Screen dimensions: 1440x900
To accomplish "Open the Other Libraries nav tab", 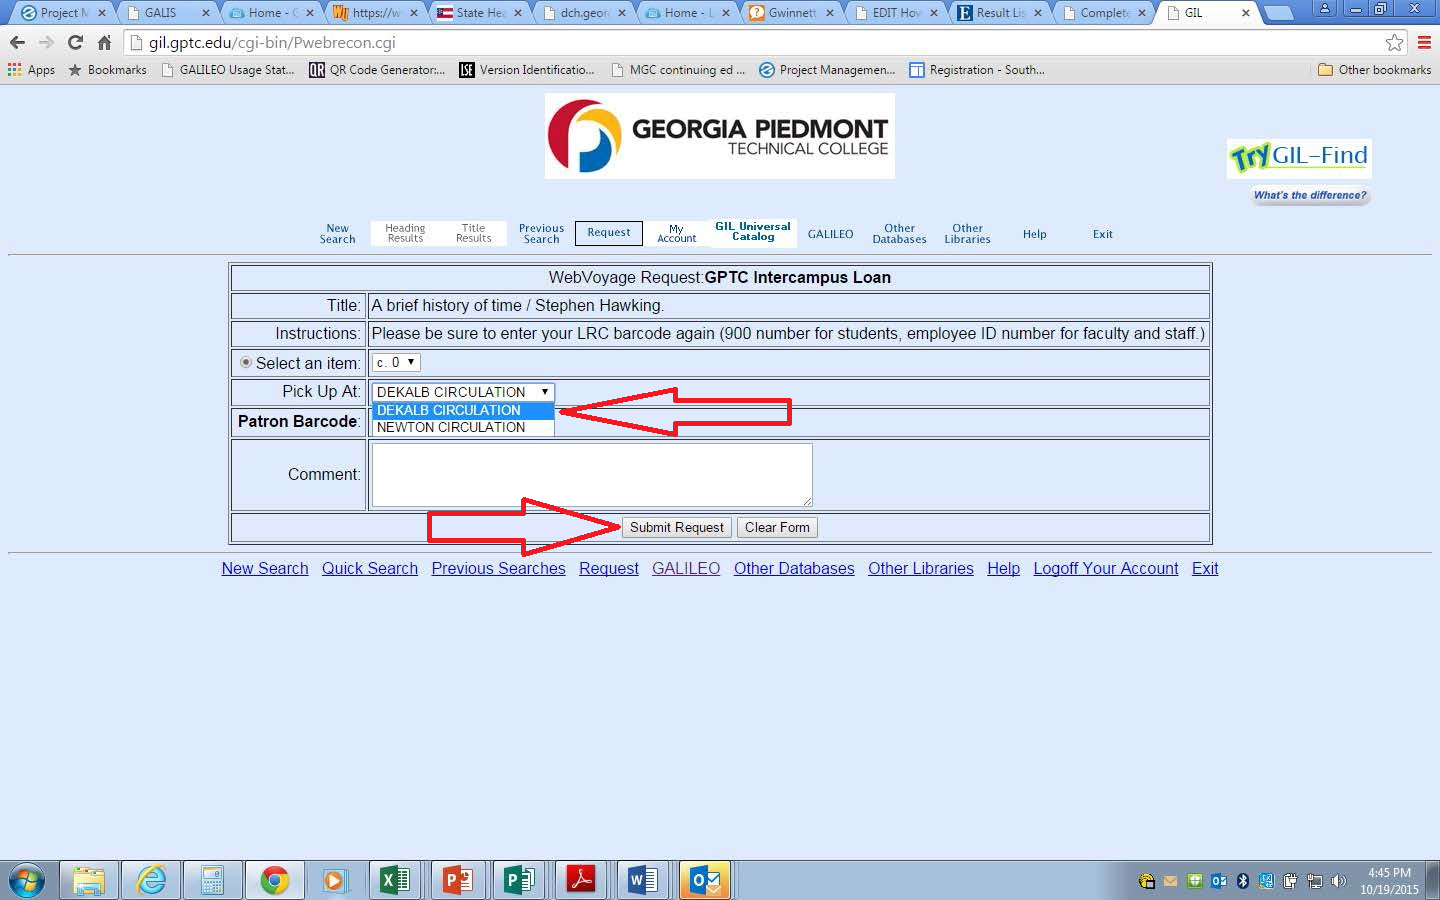I will tap(967, 234).
